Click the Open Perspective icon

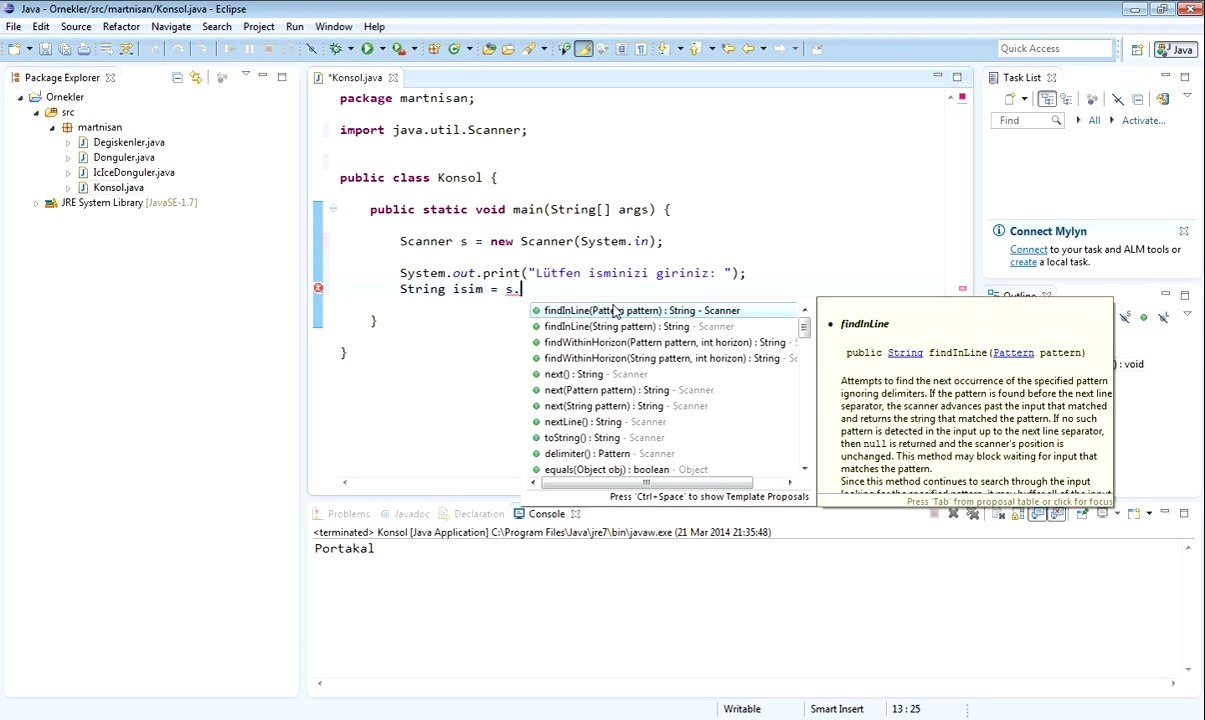point(1138,49)
